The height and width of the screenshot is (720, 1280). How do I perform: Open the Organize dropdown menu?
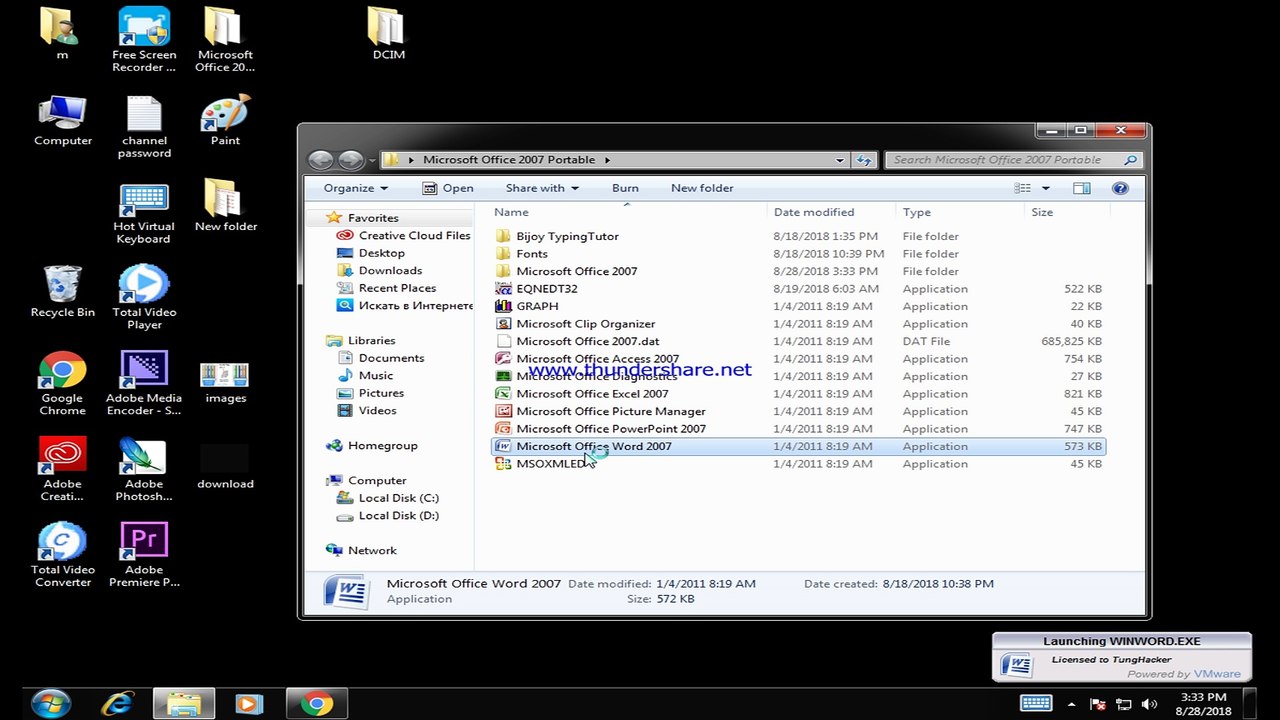coord(355,188)
